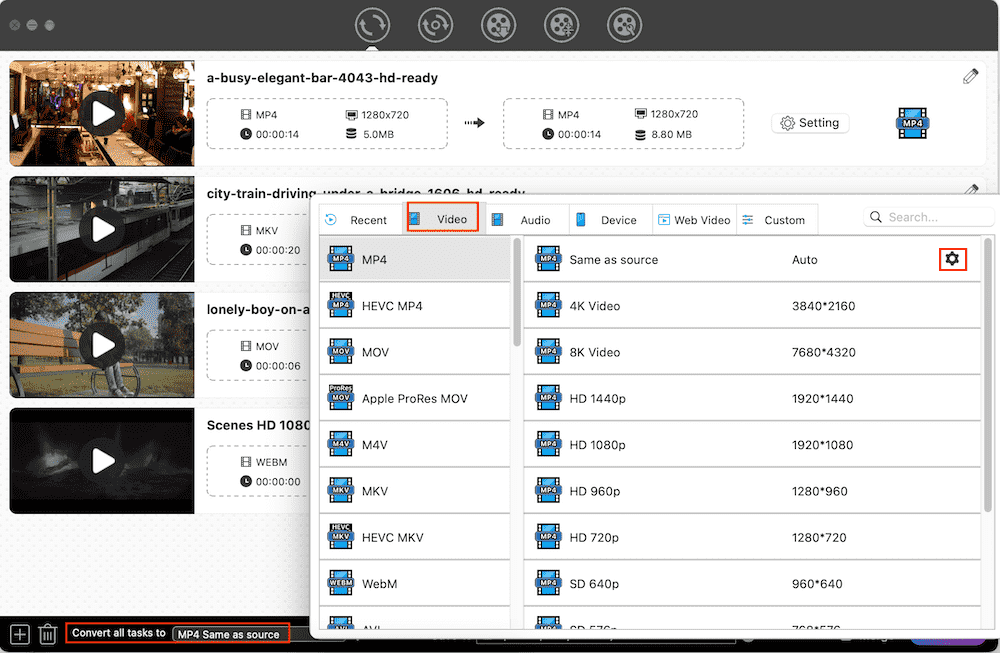Open the fifth film reel toolbar module
1000x653 pixels.
click(x=624, y=26)
